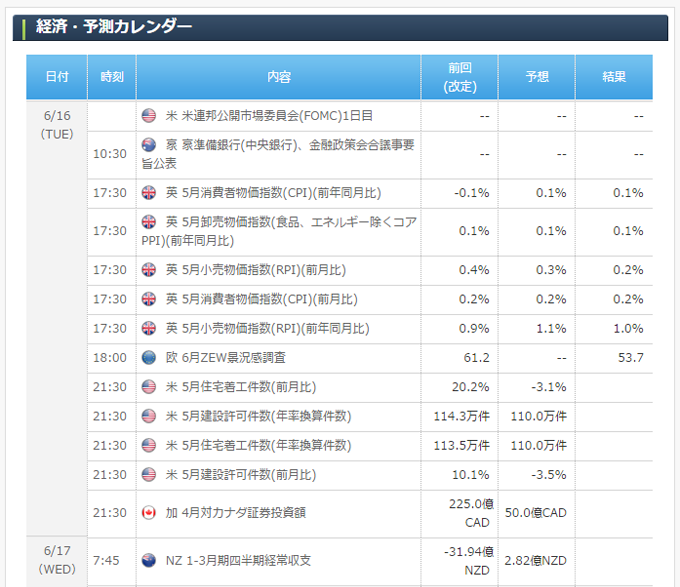Image resolution: width=680 pixels, height=587 pixels.
Task: Click the EU flag beside 6月ZEW景況感調査
Action: tap(150, 357)
